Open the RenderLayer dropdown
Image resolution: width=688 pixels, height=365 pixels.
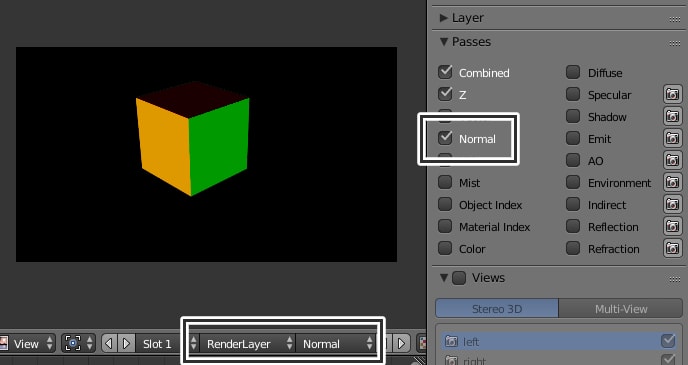(242, 344)
